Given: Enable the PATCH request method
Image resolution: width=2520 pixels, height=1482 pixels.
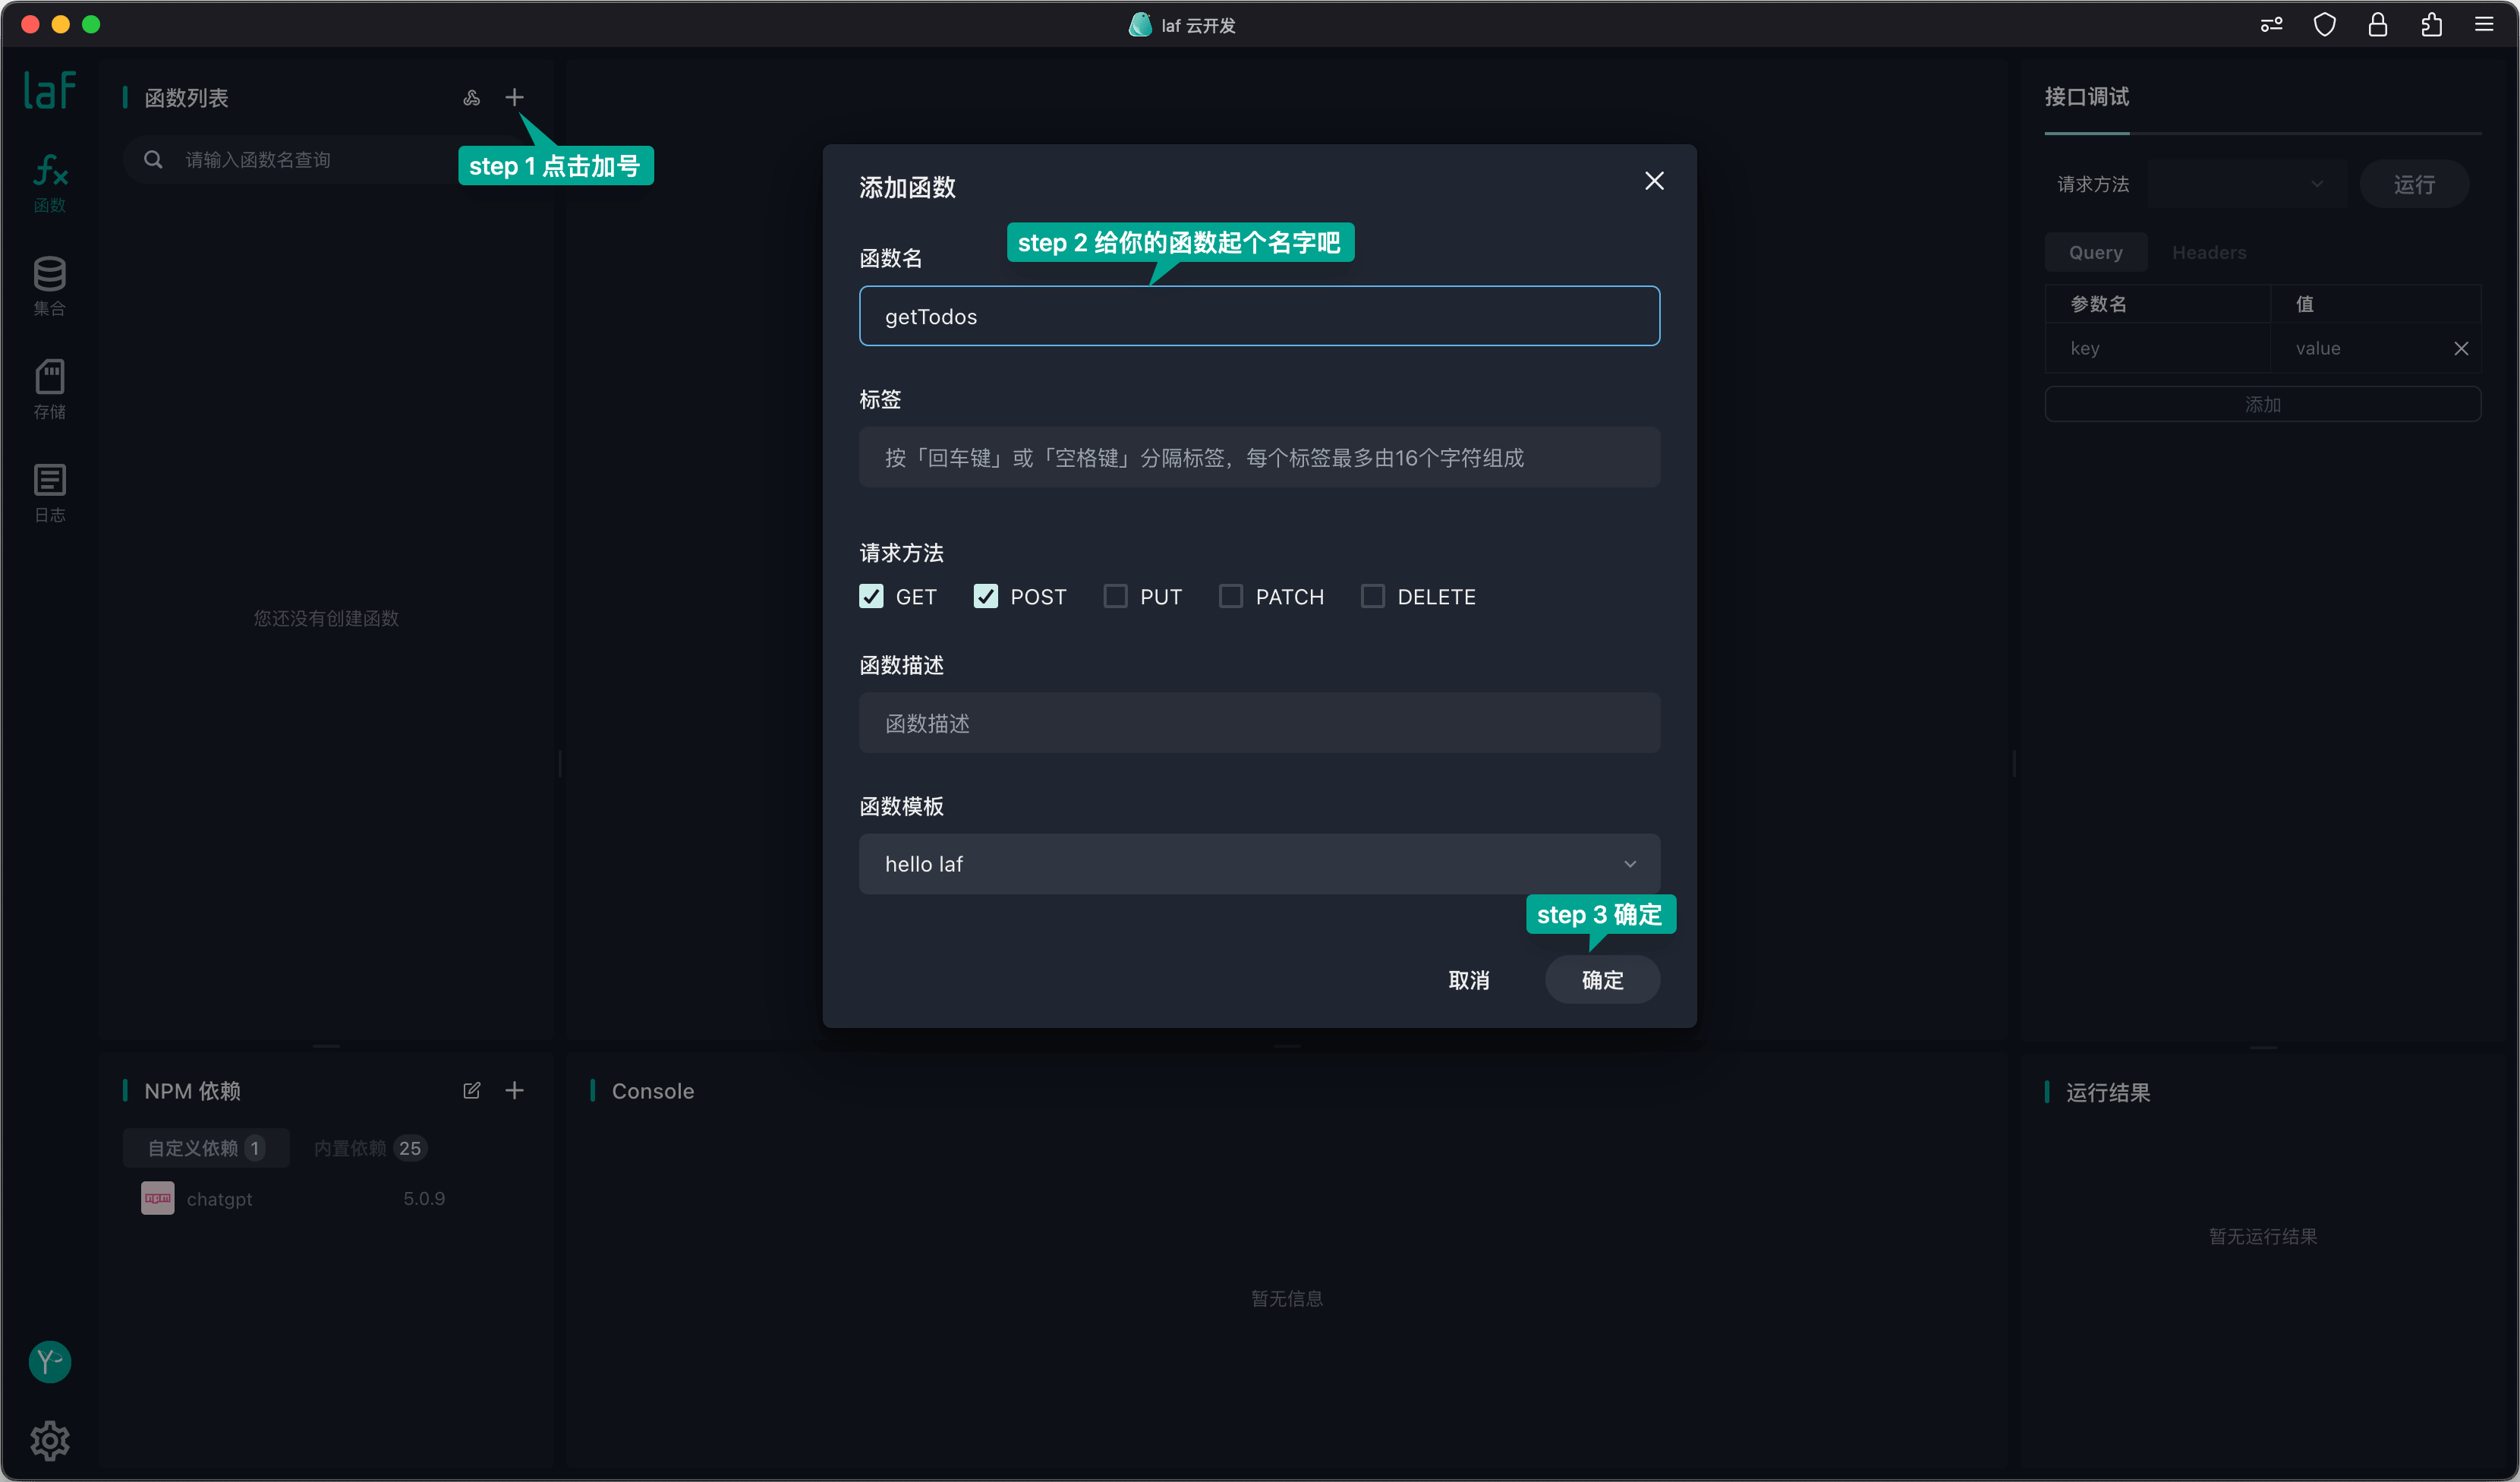Looking at the screenshot, I should [1231, 596].
